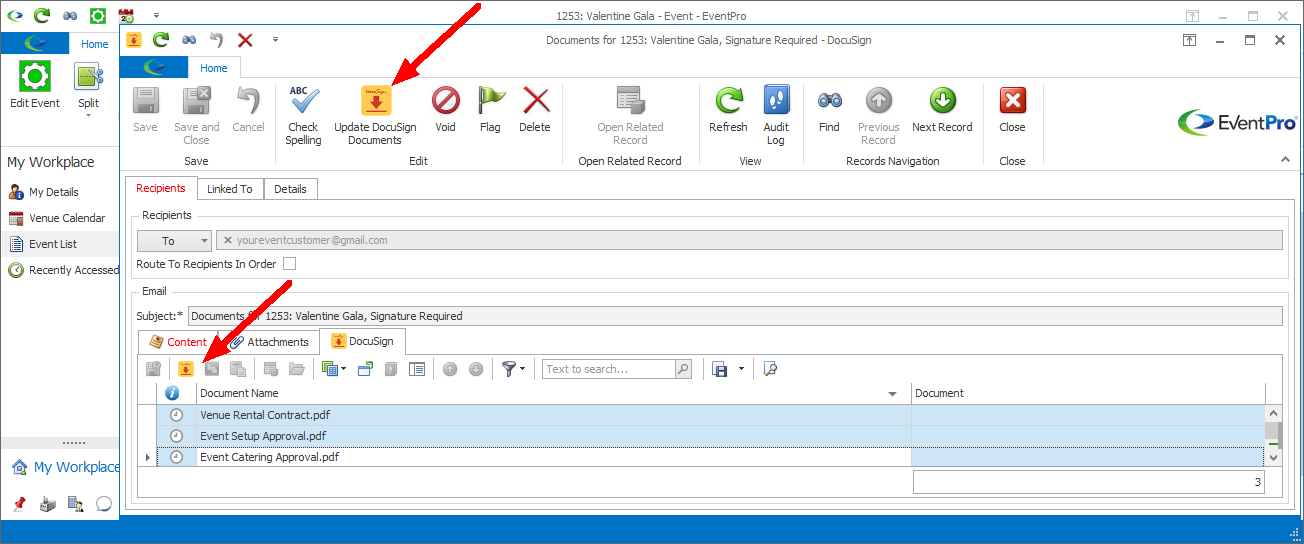The height and width of the screenshot is (544, 1304).
Task: Click the calendar icon in the Event window quick access bar
Action: point(126,16)
